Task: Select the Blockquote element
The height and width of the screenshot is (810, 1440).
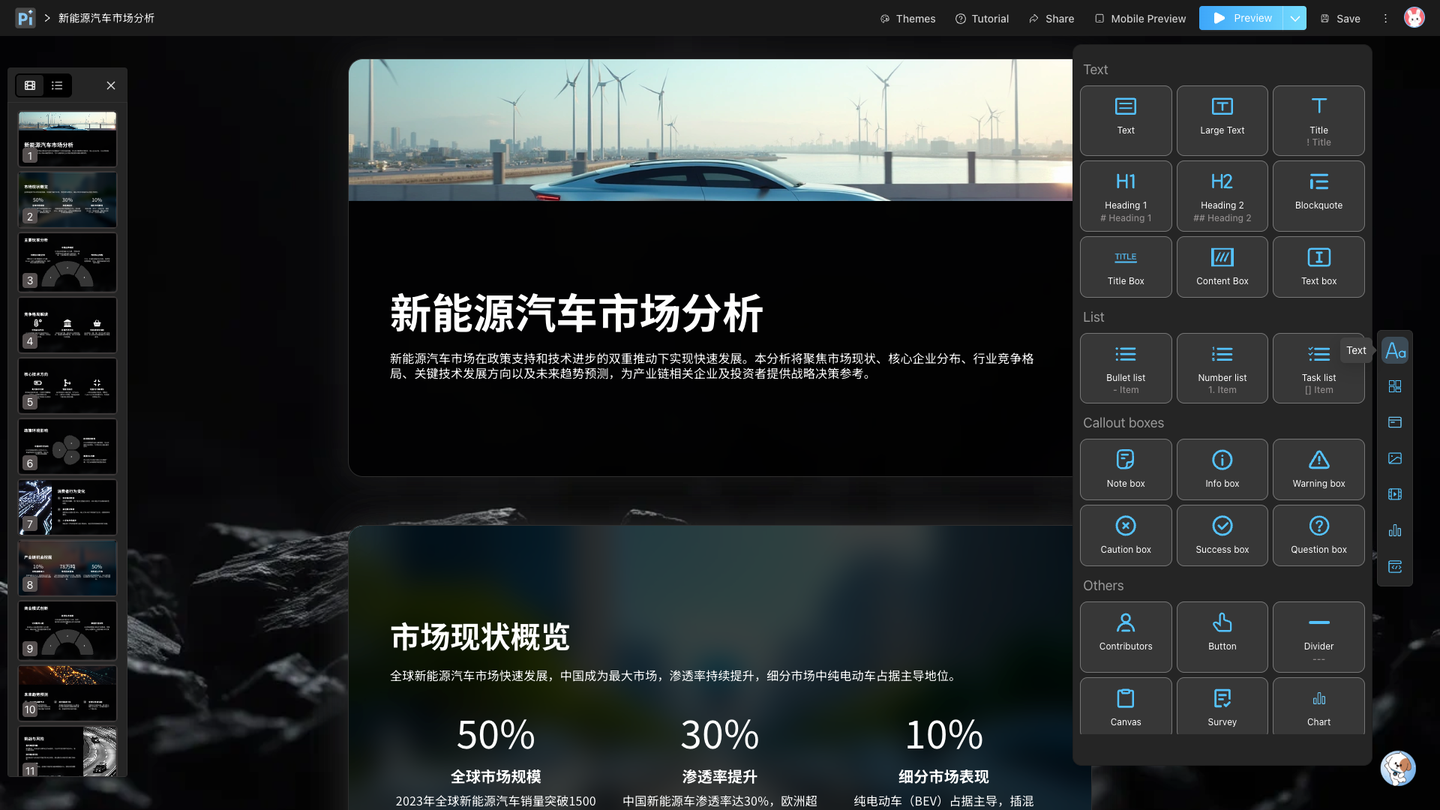Action: coord(1318,195)
